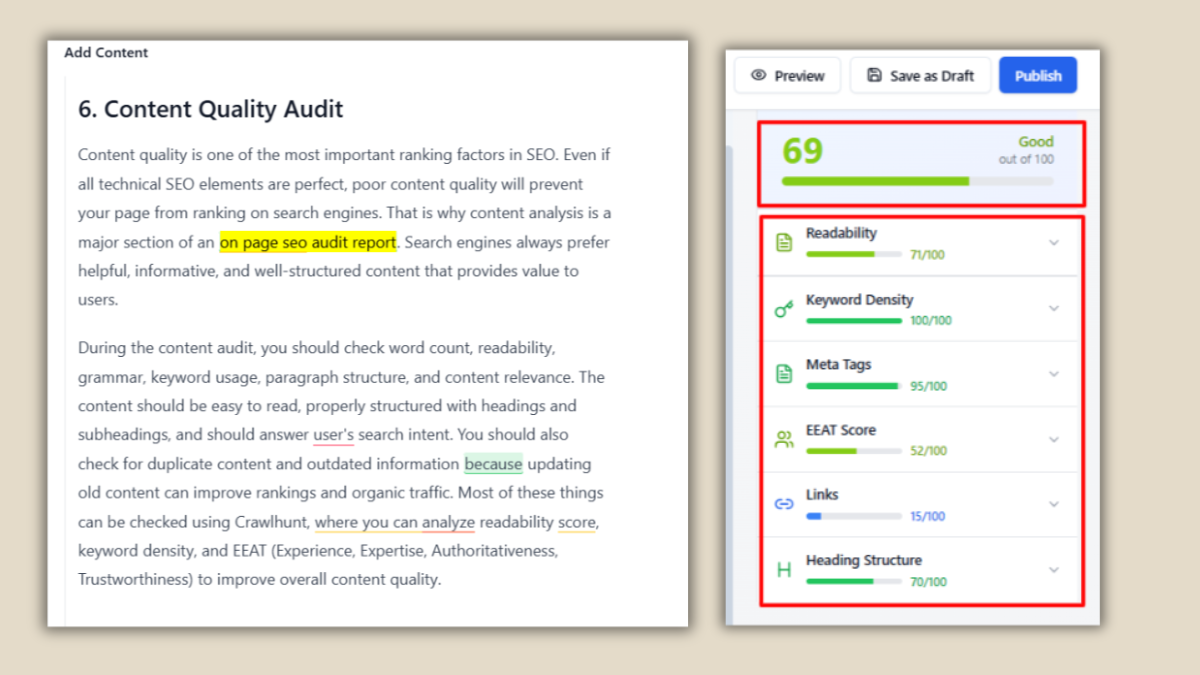The width and height of the screenshot is (1200, 675).
Task: Click the 'Add Content' label
Action: click(x=106, y=52)
